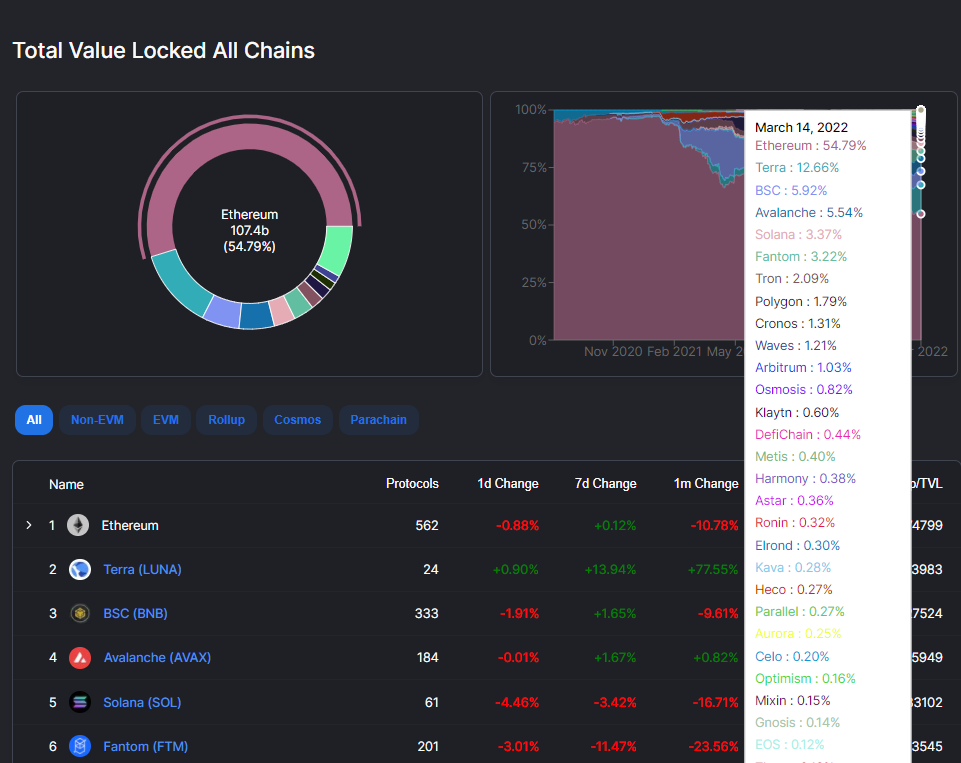Click Terra 7d change +13.94%
The width and height of the screenshot is (961, 763).
[610, 569]
